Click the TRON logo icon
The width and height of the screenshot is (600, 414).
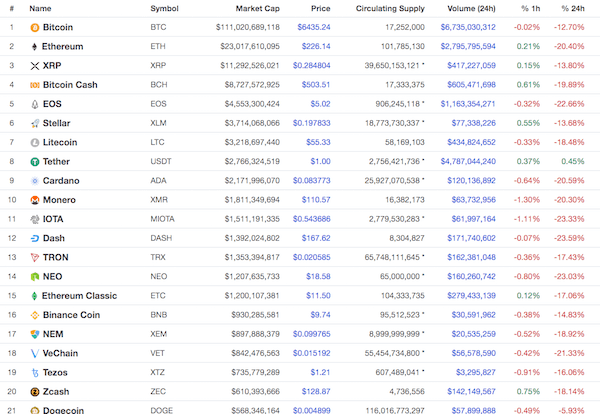coord(35,258)
